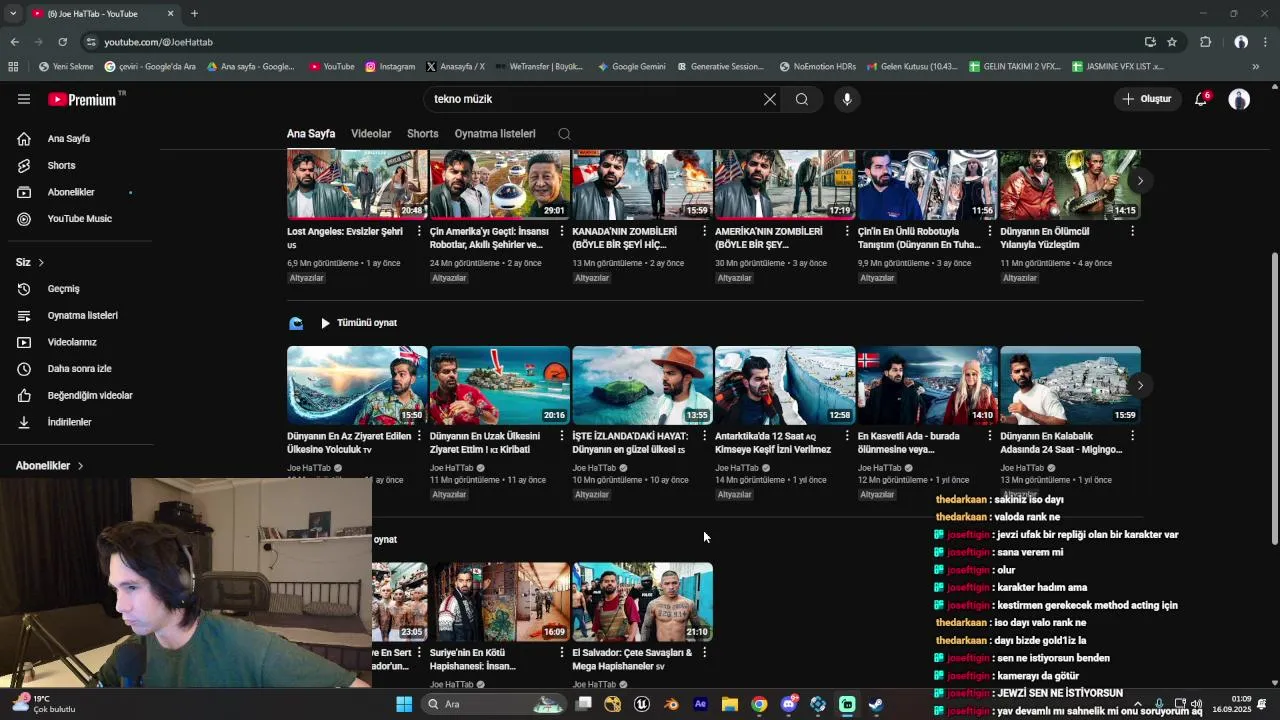Open Chrome apps grid in bookmarks bar
The width and height of the screenshot is (1280, 720).
click(x=13, y=67)
